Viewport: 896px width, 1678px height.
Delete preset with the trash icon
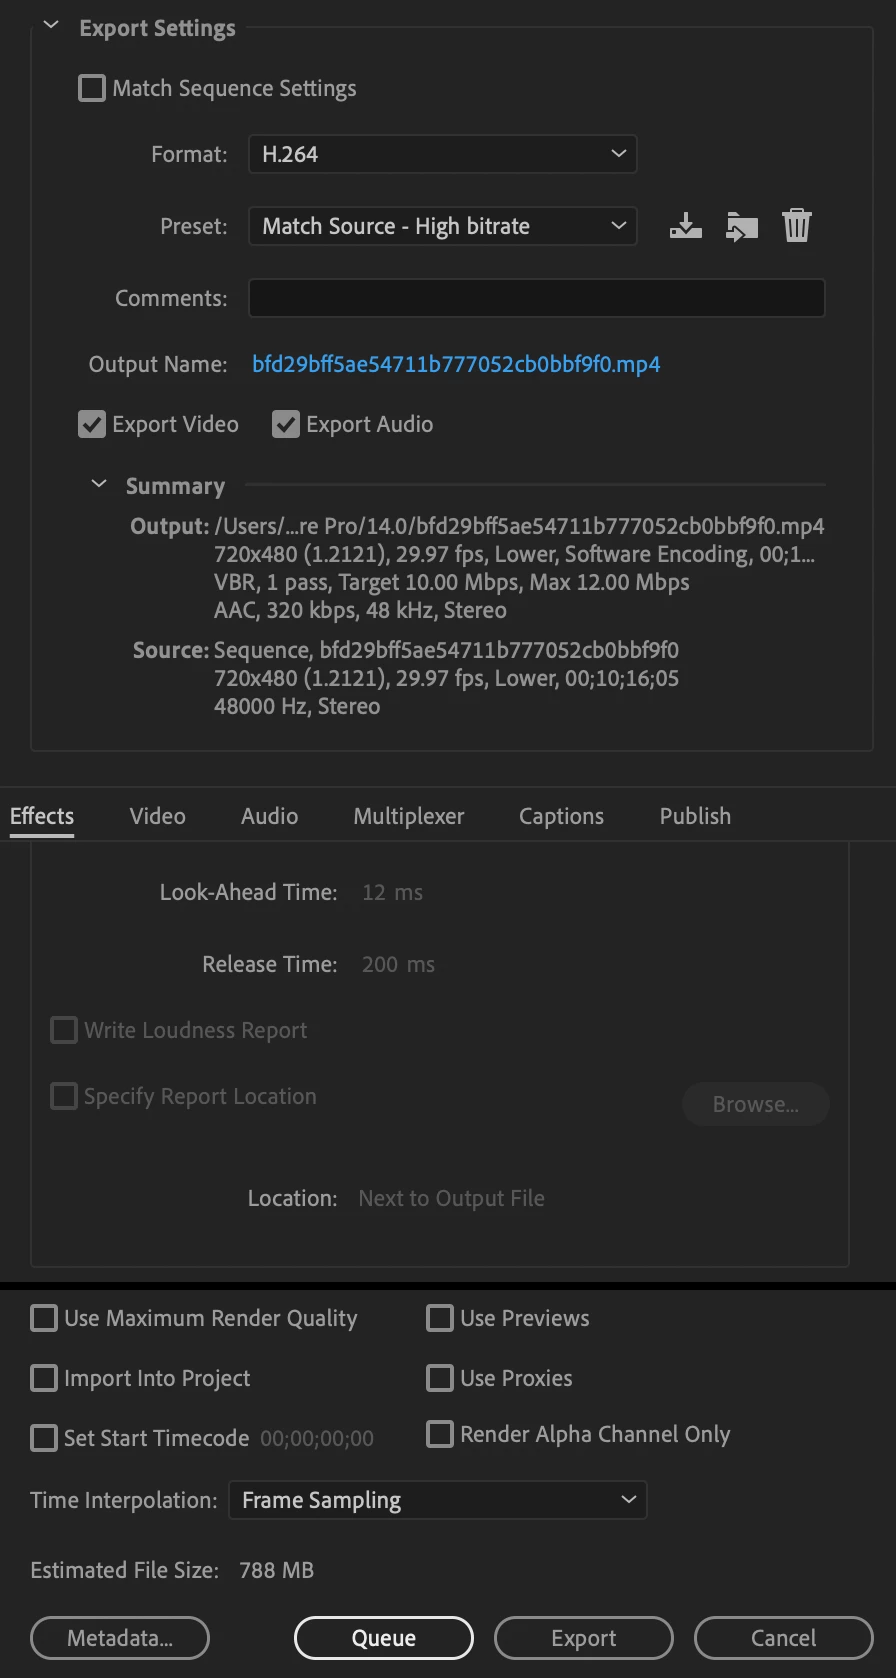pos(797,226)
